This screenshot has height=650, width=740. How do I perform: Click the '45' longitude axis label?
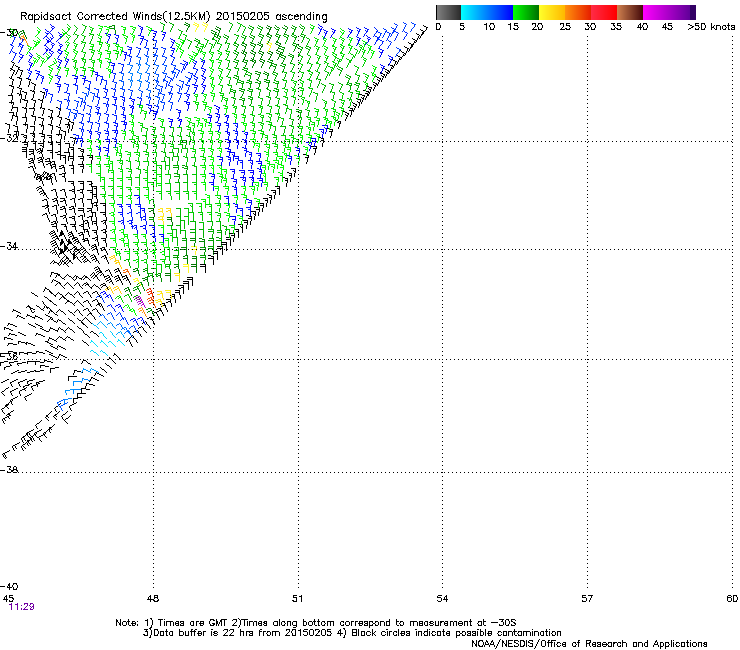[8, 599]
